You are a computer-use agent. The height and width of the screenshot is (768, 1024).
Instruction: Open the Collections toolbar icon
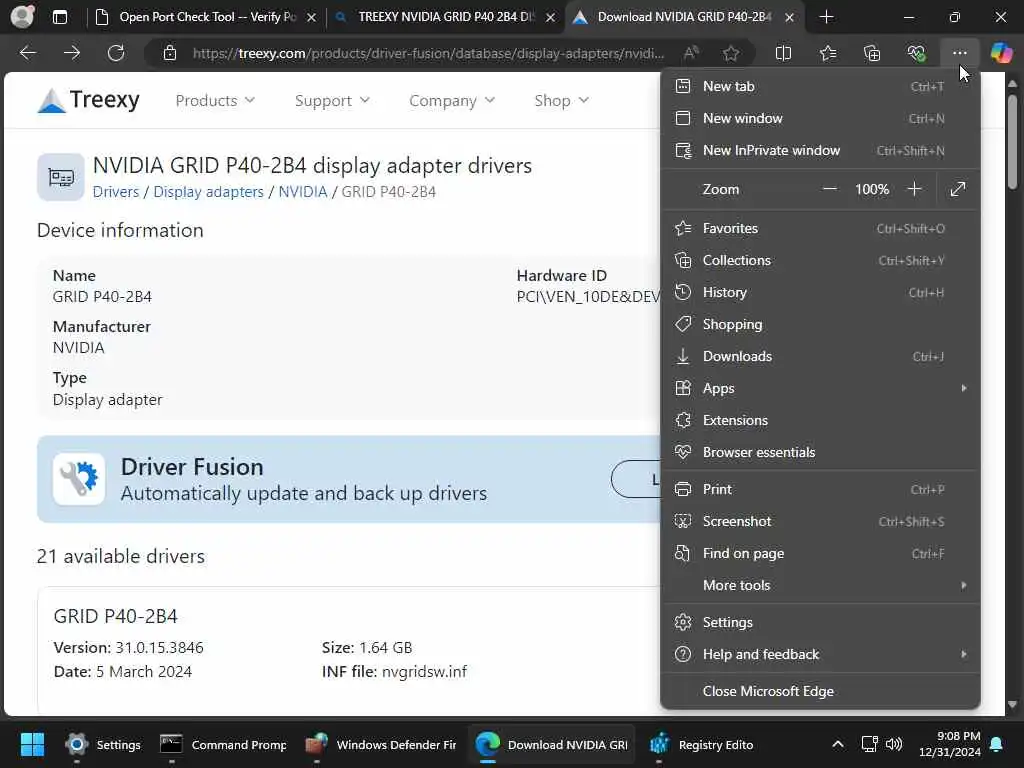[872, 53]
